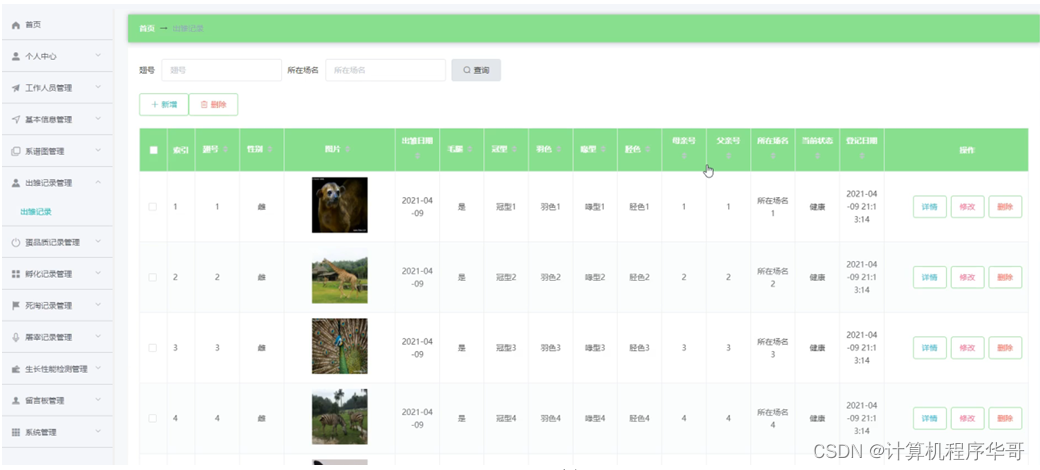Click 删除 for row 2
1040x470 pixels.
(1005, 277)
